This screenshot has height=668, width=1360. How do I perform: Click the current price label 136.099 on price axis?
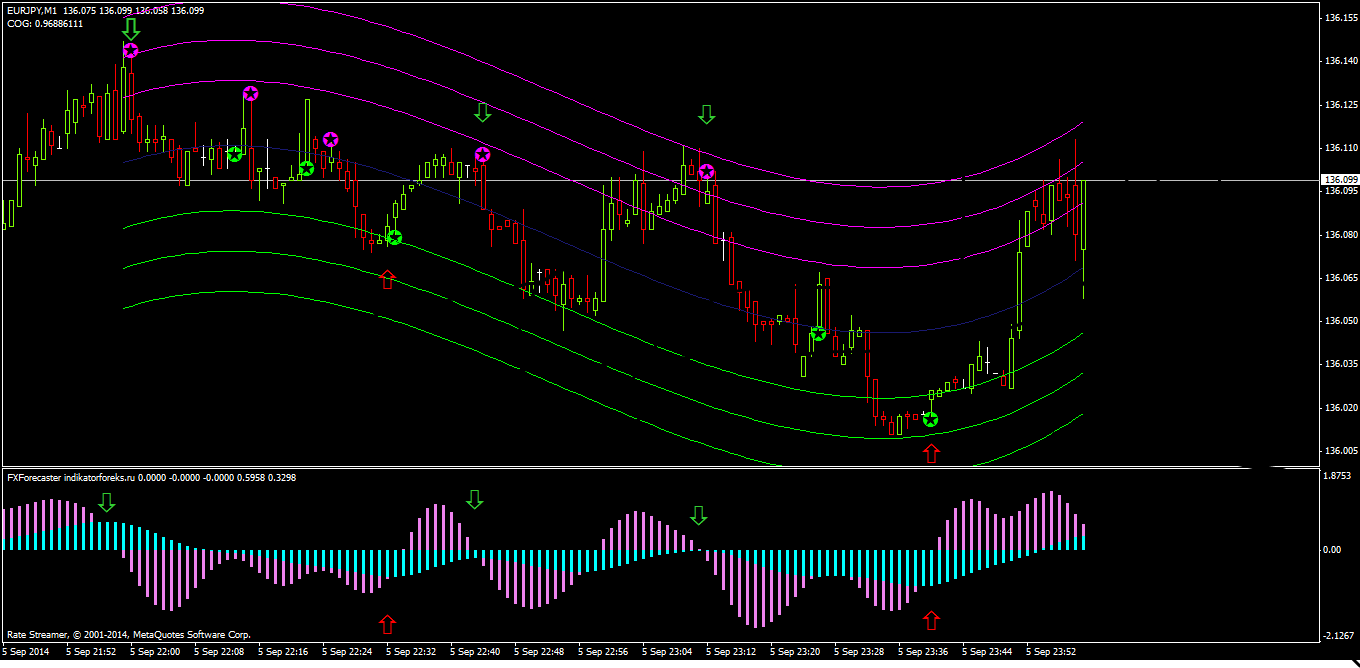[x=1339, y=180]
